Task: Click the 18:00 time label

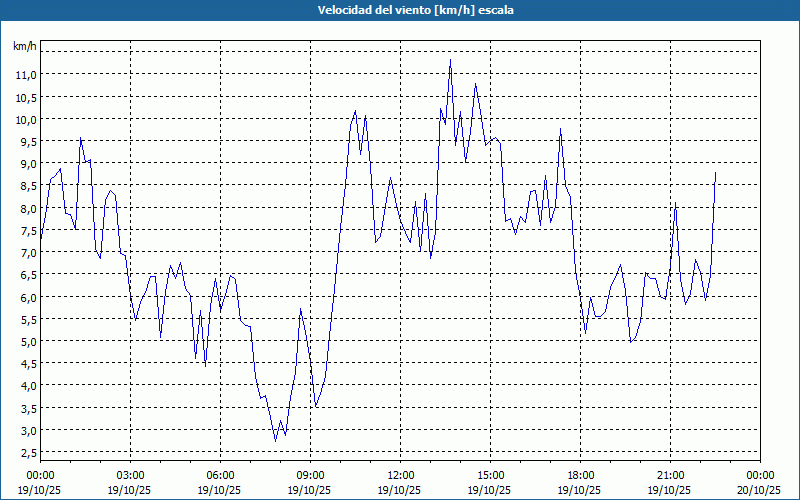Action: pyautogui.click(x=580, y=475)
